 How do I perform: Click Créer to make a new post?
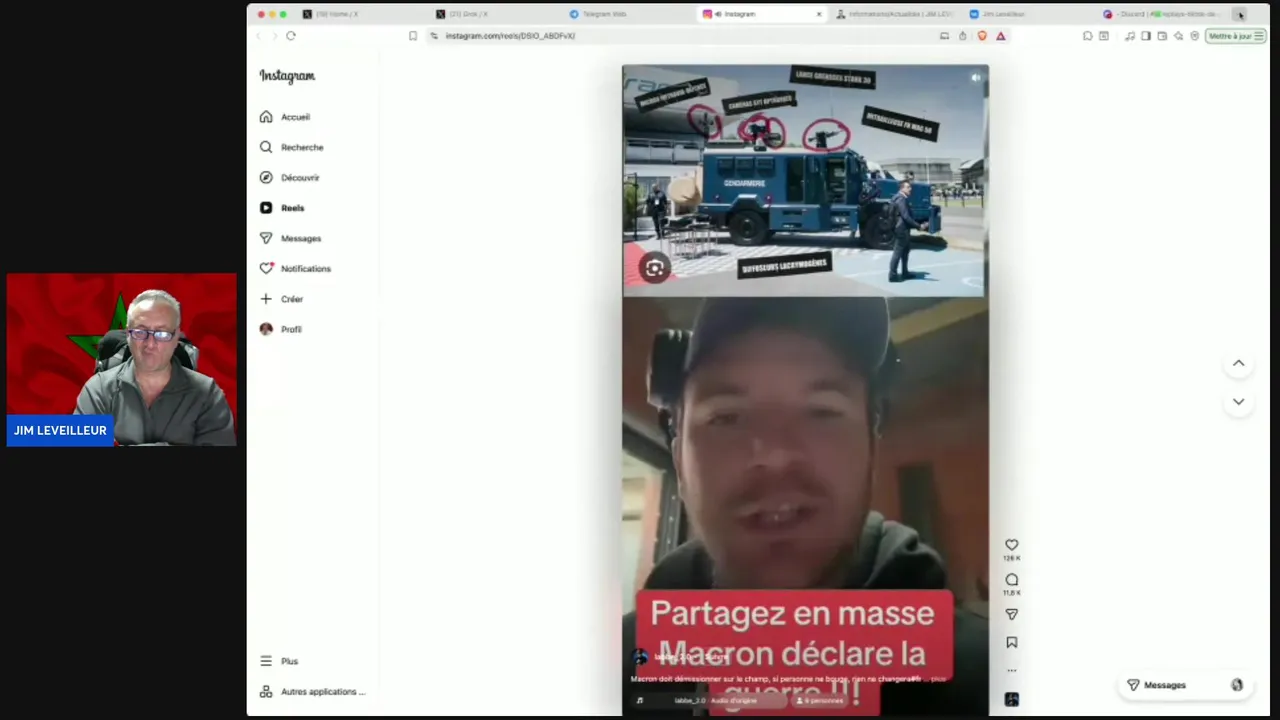pyautogui.click(x=281, y=299)
